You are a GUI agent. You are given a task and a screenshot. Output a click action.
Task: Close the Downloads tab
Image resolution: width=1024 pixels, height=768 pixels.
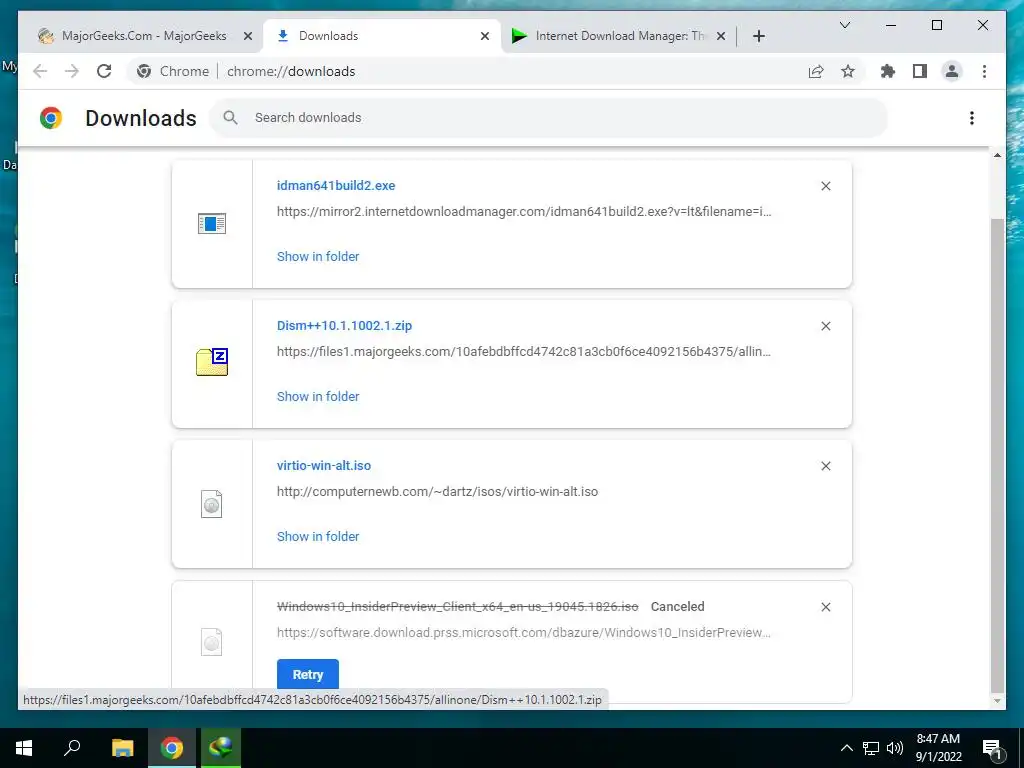[485, 36]
